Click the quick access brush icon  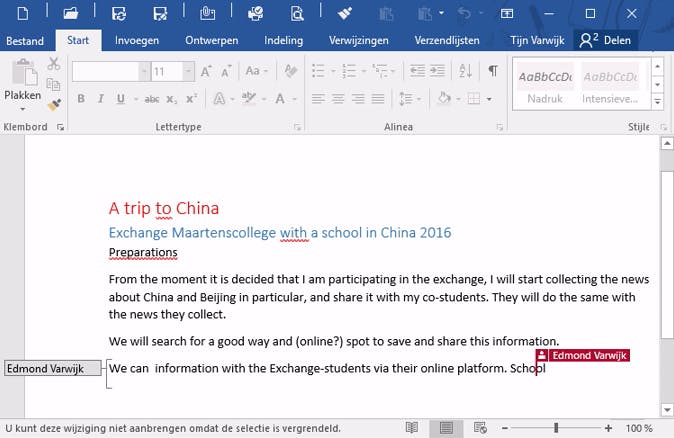coord(344,13)
